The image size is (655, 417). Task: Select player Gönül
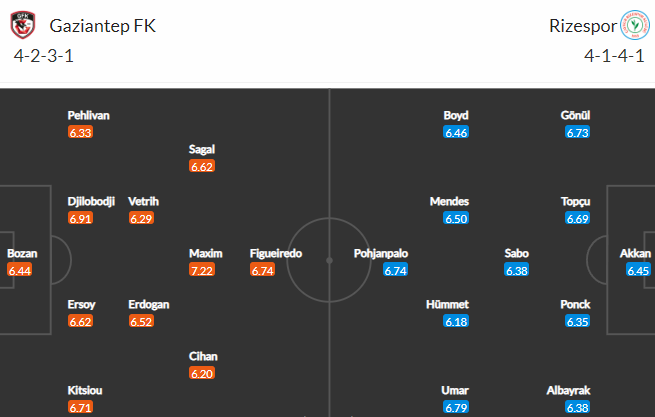tap(575, 115)
